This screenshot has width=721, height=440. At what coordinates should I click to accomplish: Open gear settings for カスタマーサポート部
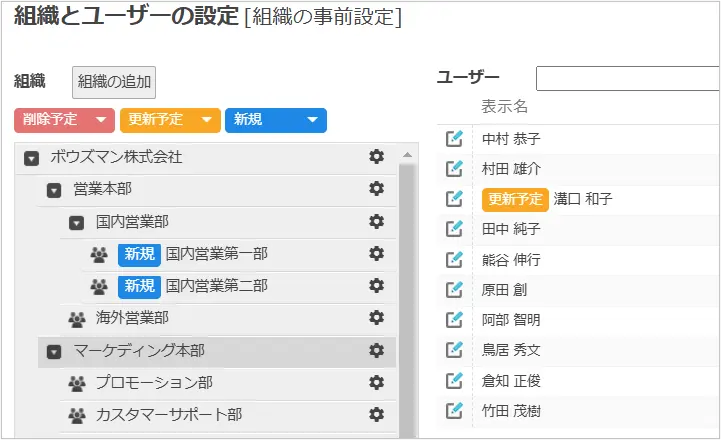[377, 413]
